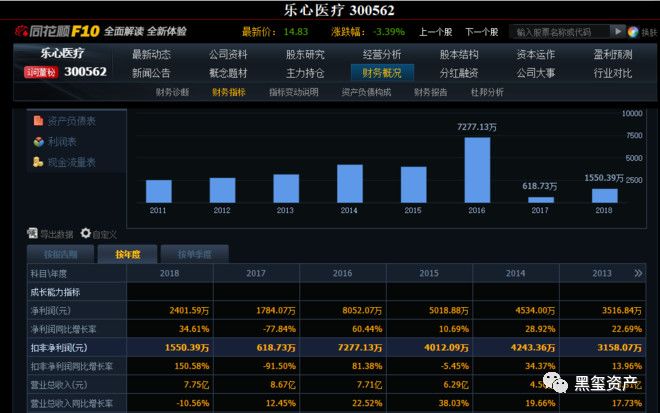Switch to 财务诊断 sub-tab
The image size is (660, 413).
172,92
